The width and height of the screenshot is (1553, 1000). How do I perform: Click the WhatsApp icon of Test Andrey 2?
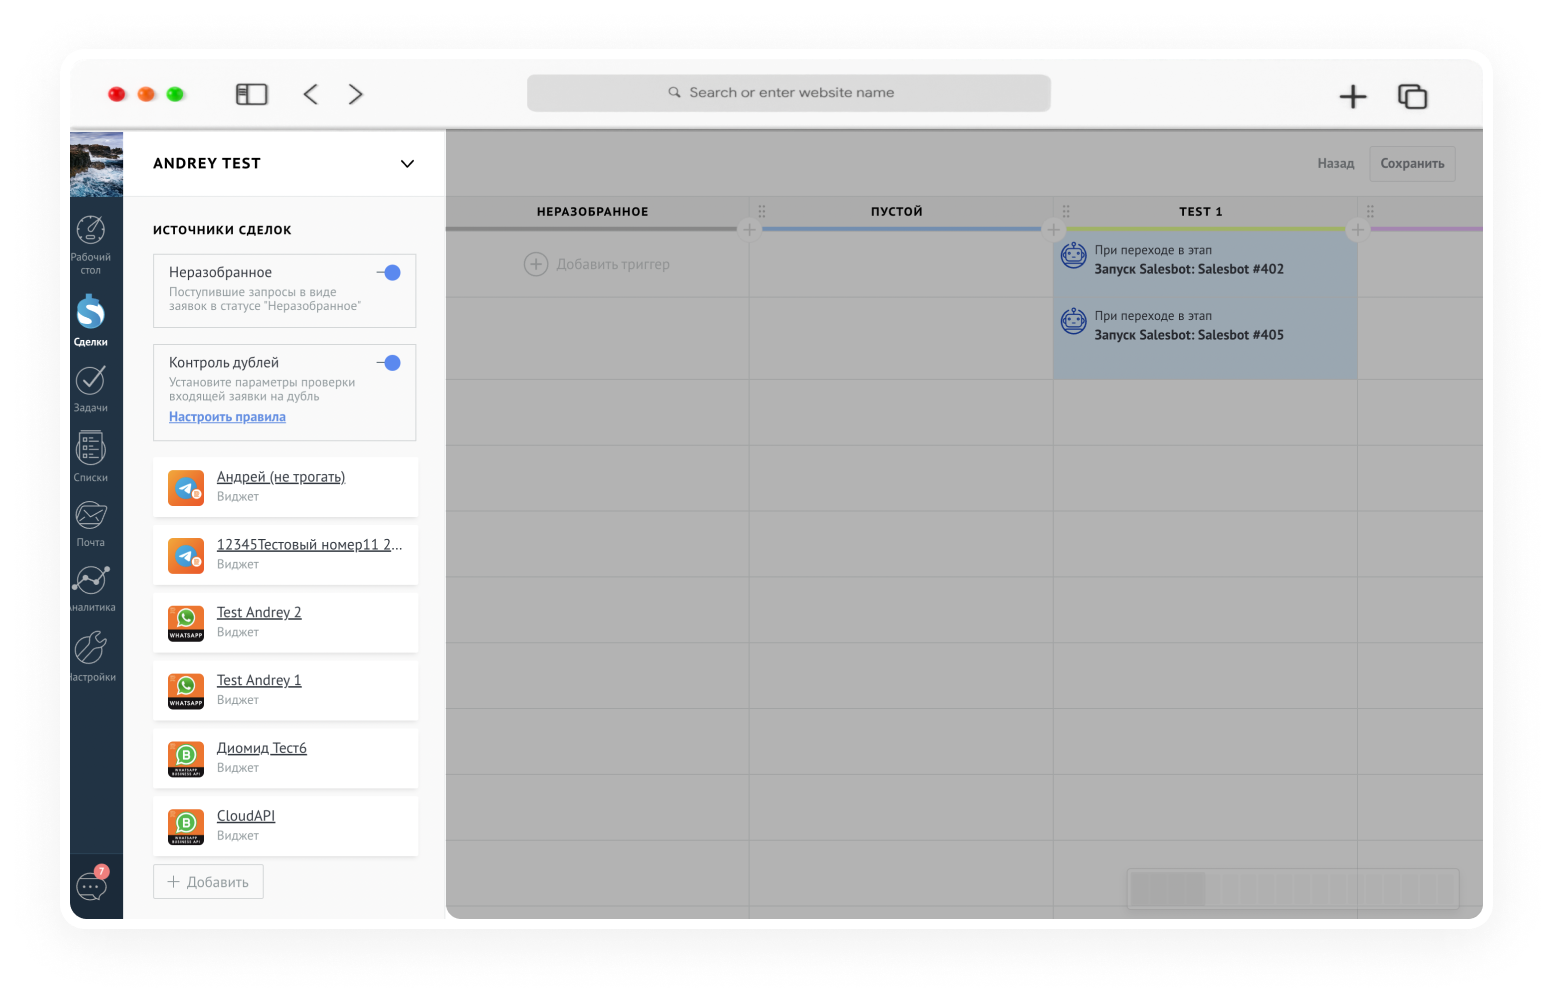tap(186, 624)
